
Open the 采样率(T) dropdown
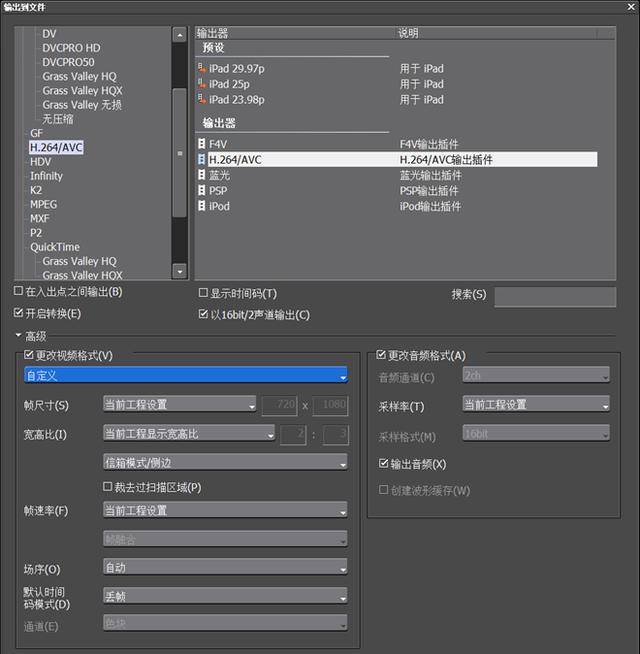536,404
